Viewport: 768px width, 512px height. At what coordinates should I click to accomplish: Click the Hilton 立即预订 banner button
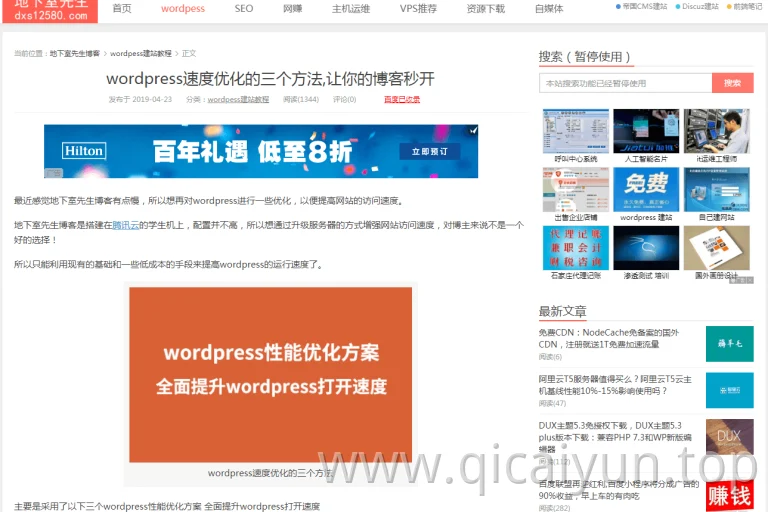click(430, 151)
